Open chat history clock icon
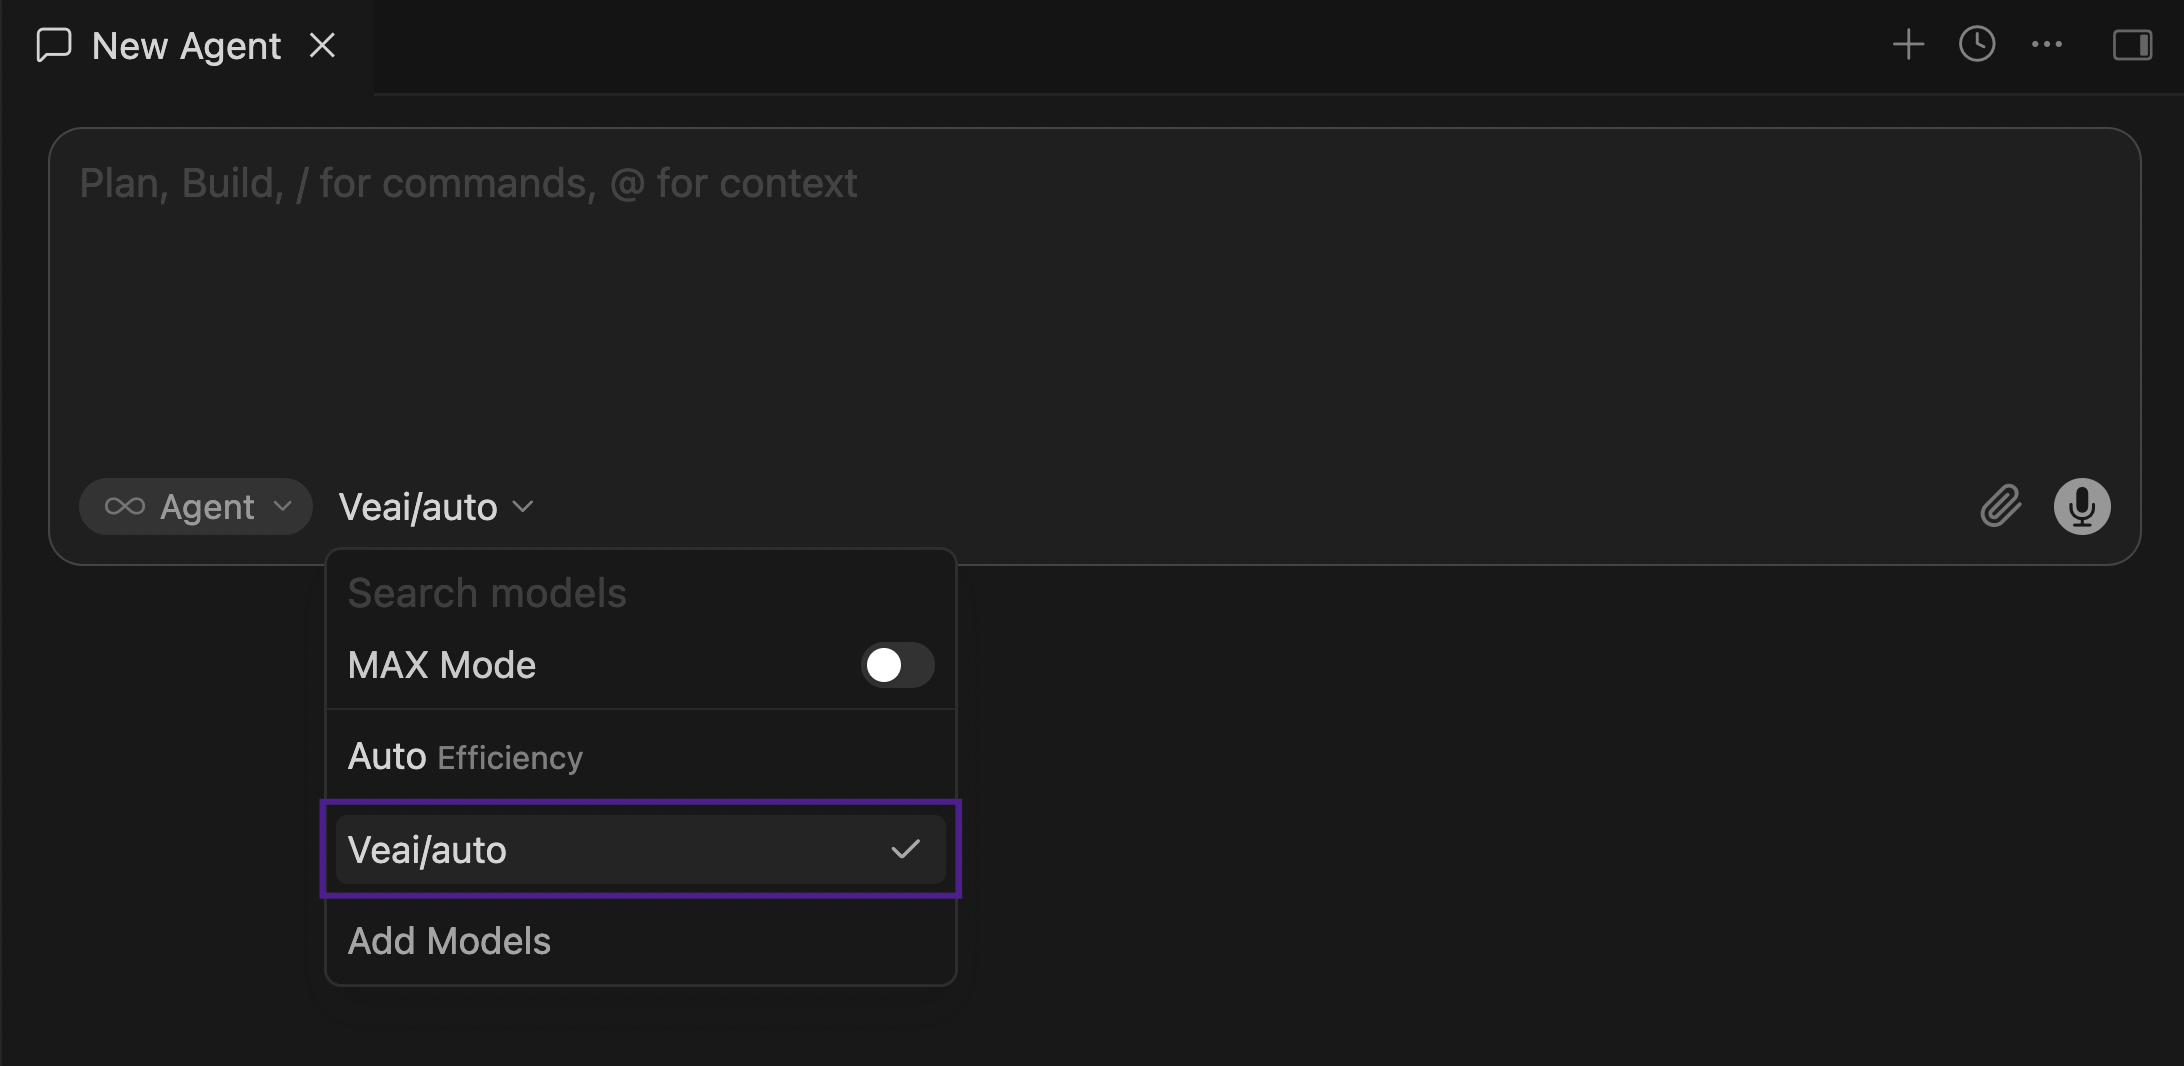 click(1977, 45)
